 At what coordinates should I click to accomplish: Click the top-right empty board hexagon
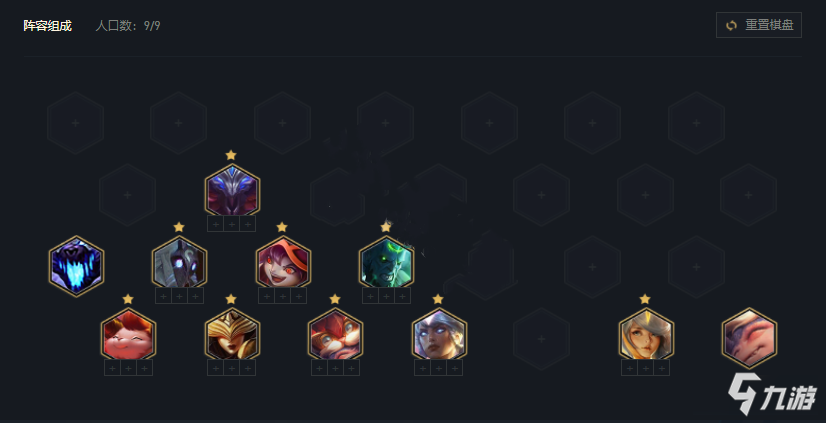pyautogui.click(x=696, y=123)
